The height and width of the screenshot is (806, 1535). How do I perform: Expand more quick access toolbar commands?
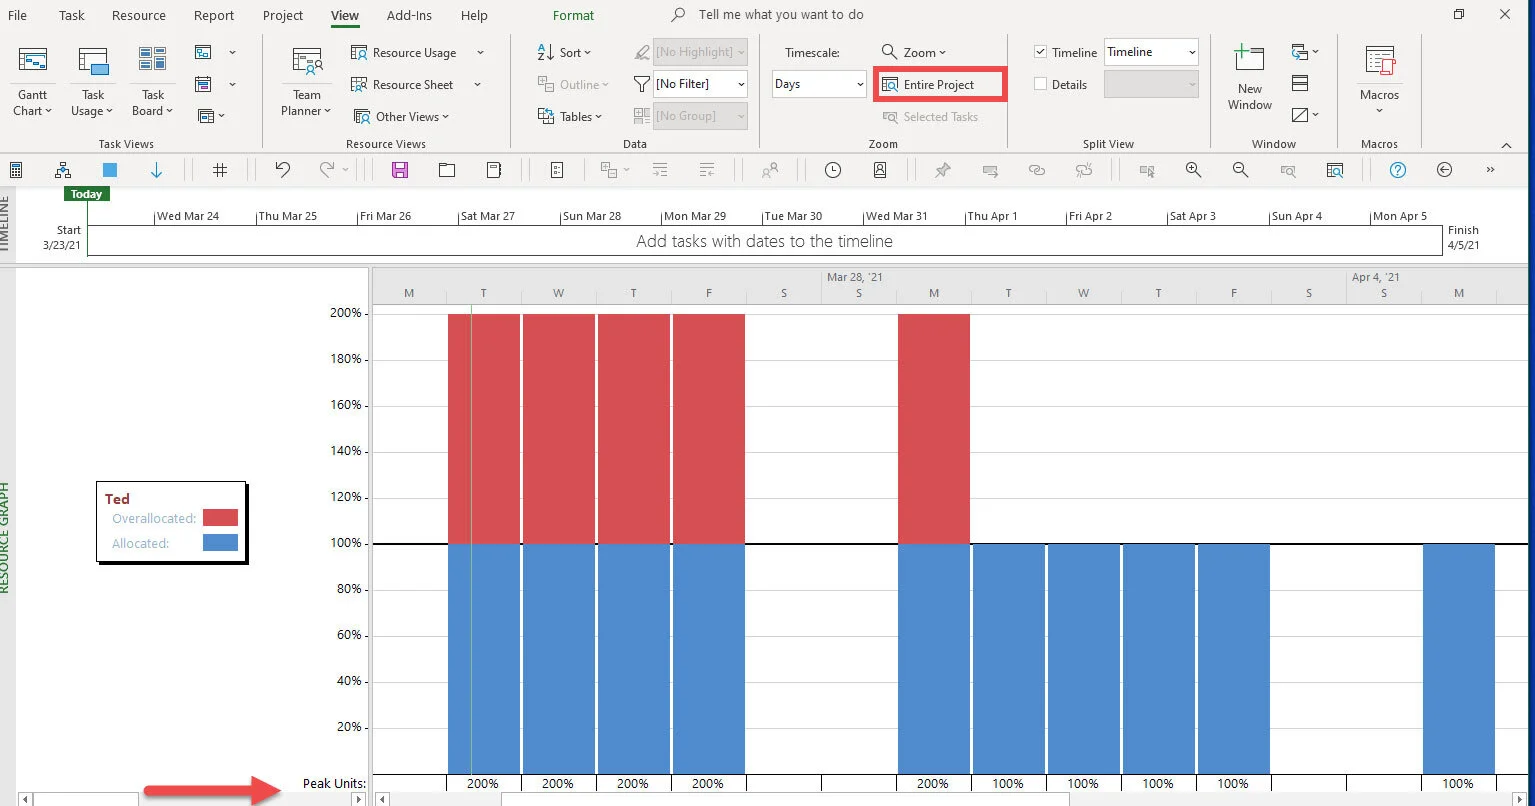[x=1490, y=170]
